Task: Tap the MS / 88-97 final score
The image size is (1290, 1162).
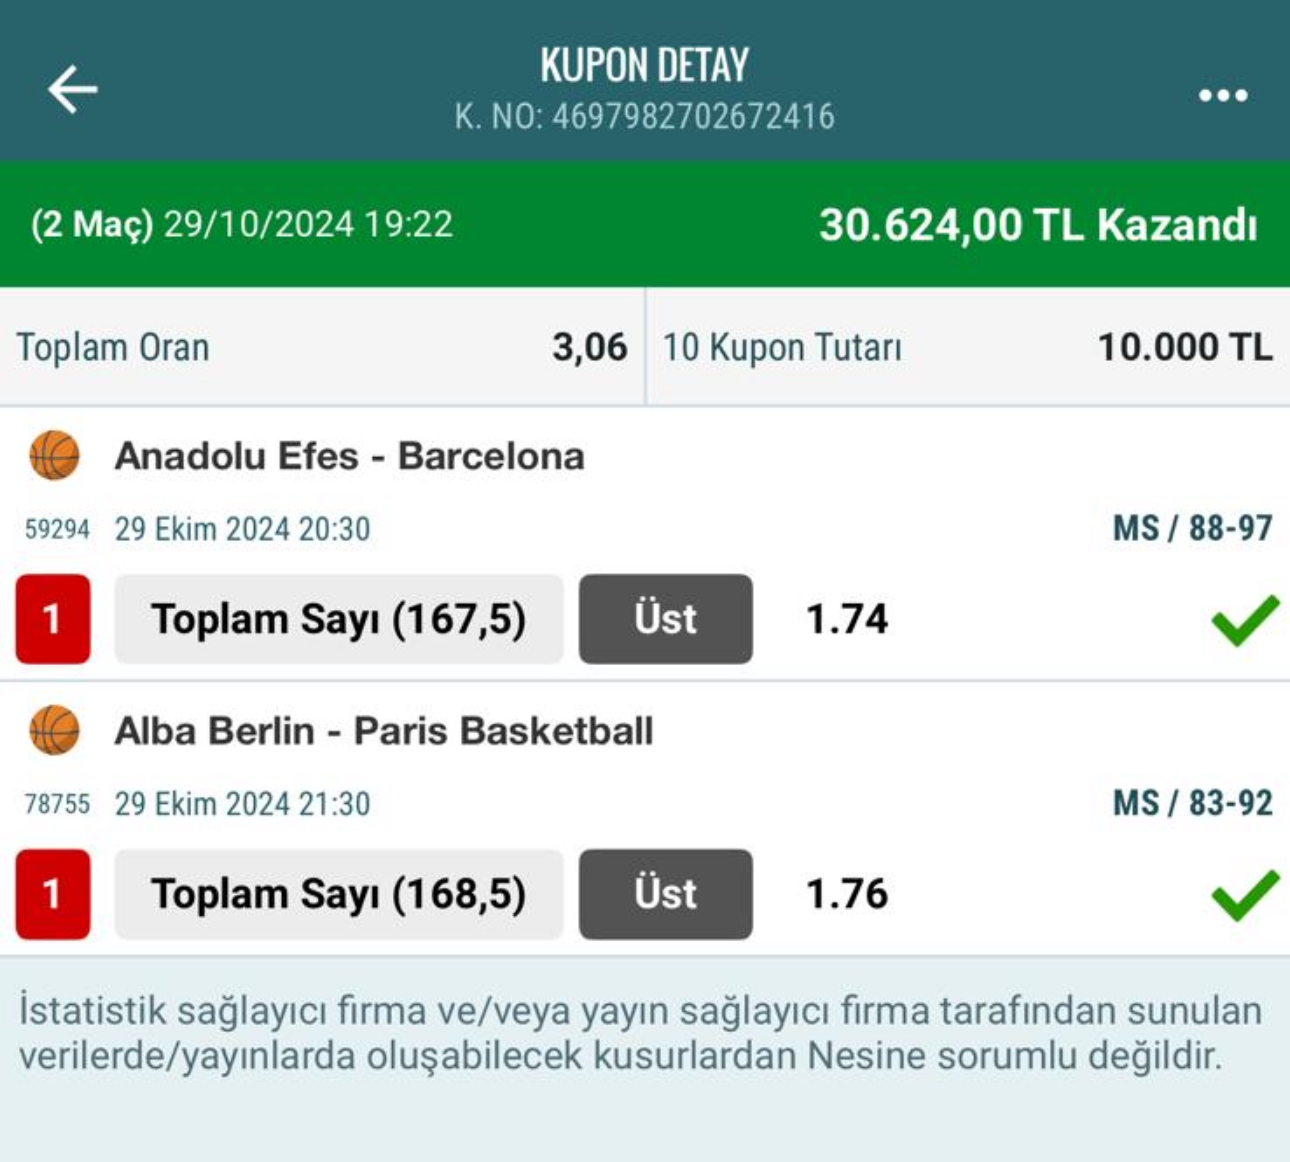Action: 1192,528
